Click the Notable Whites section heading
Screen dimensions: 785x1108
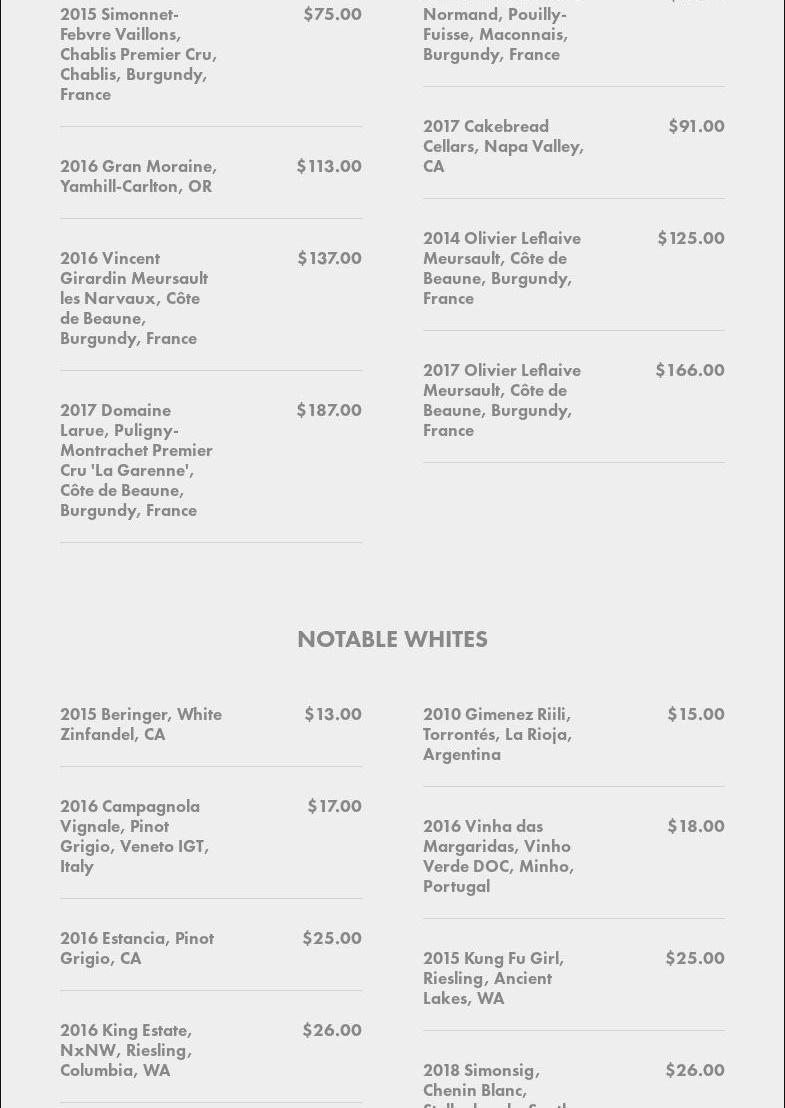pos(392,639)
